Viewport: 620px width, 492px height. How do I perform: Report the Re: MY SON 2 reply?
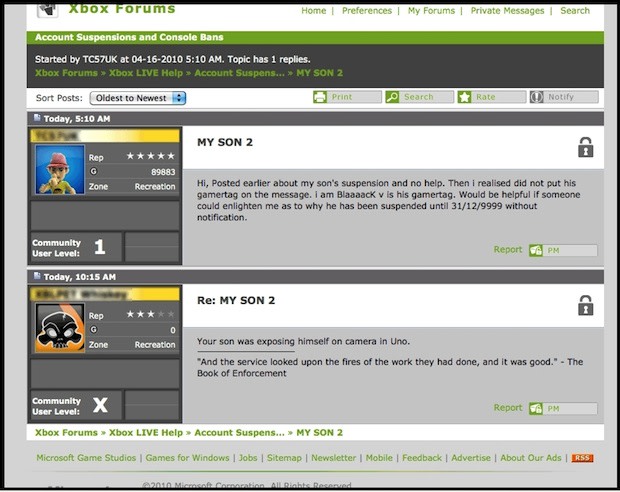pos(508,408)
